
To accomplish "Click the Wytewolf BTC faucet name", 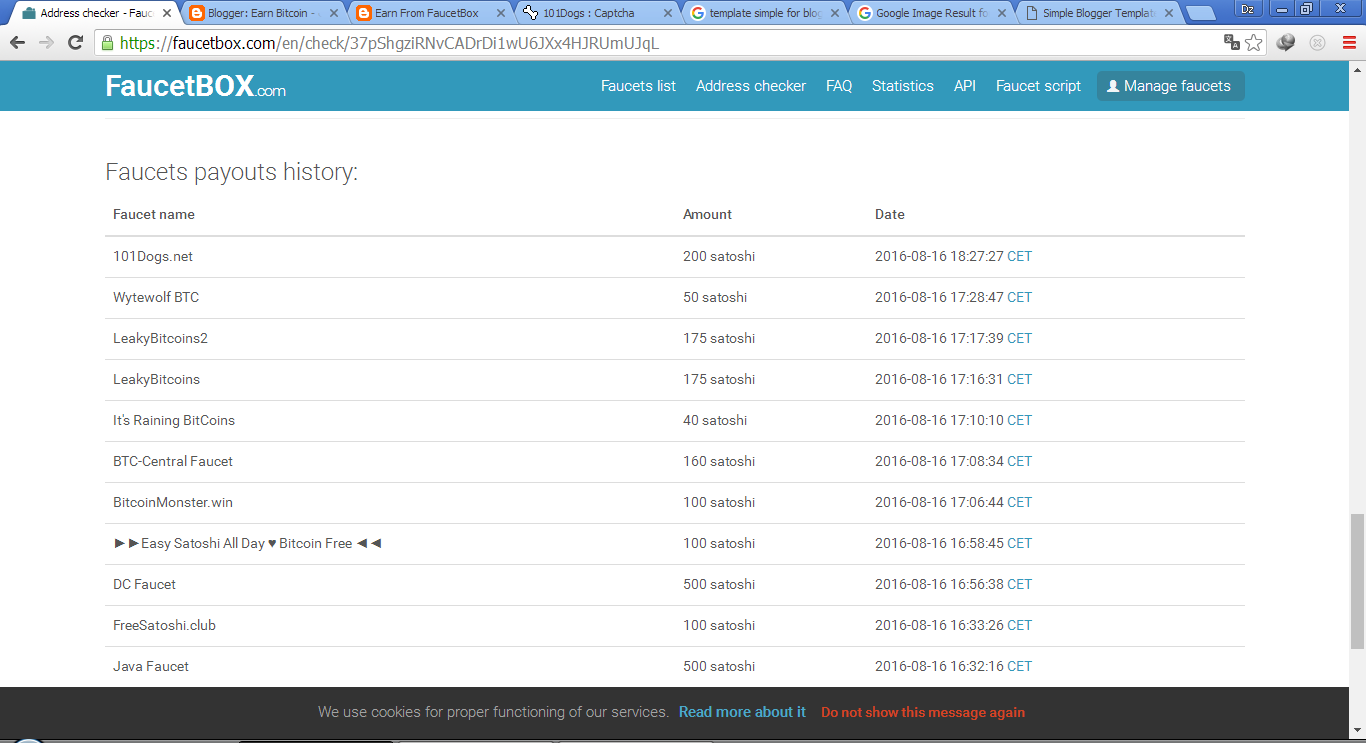I will coord(156,297).
